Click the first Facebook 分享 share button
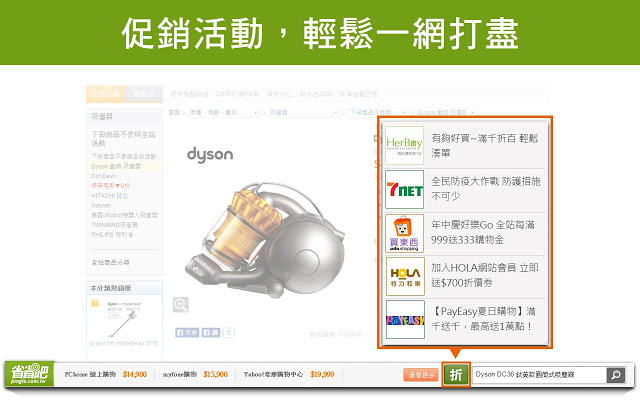640x400 pixels. pos(187,333)
